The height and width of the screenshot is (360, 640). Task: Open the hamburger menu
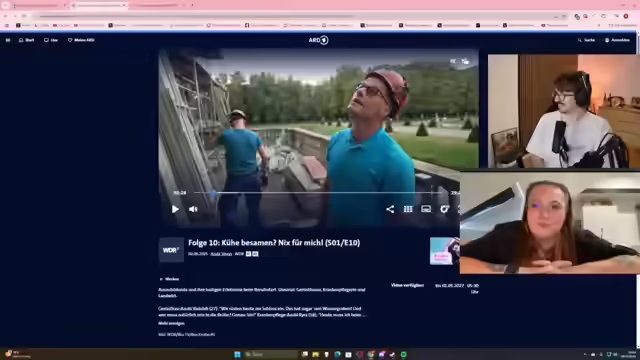(8, 40)
